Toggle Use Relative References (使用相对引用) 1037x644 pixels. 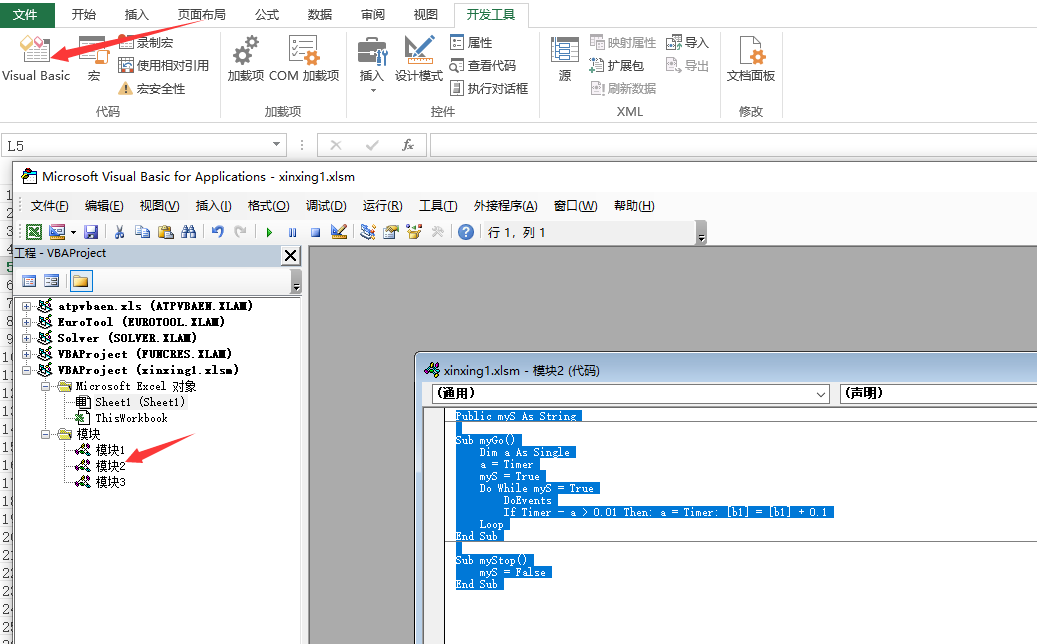163,65
